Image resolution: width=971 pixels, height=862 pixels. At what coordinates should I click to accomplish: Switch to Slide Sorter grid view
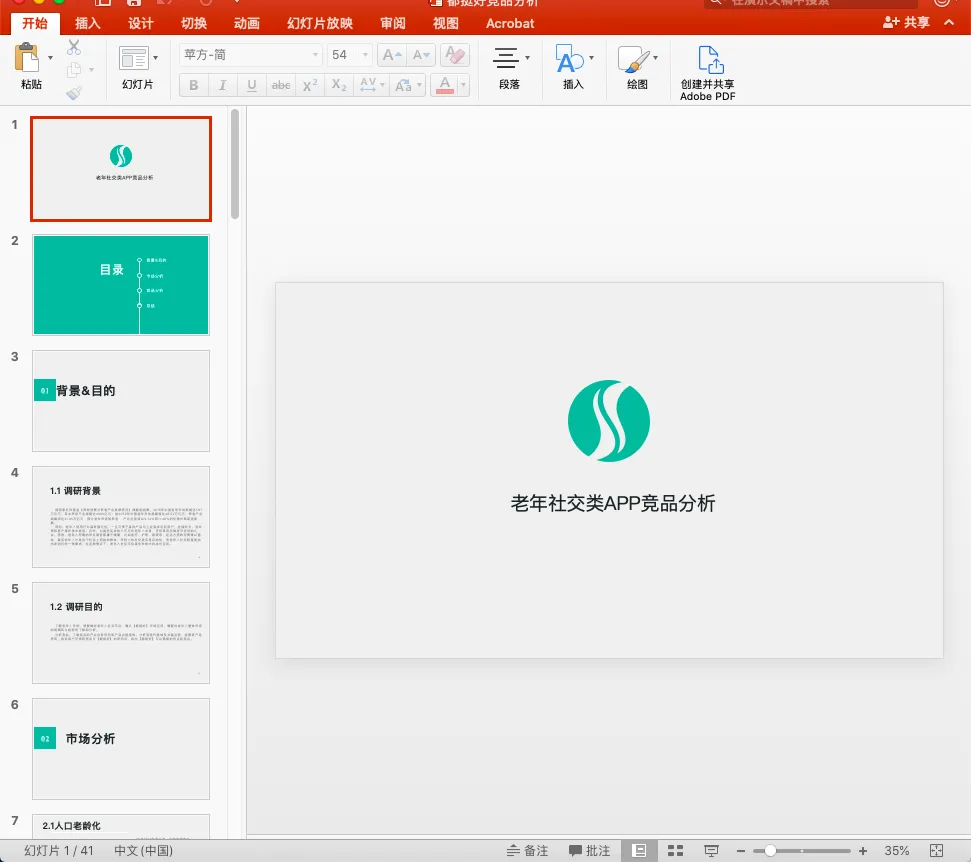(675, 850)
